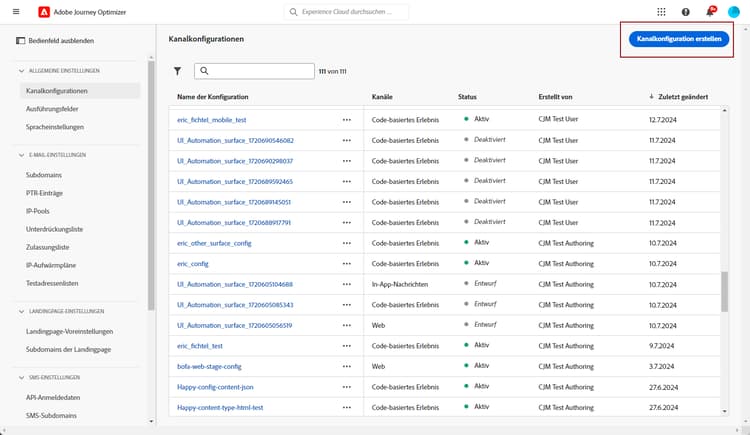Click Kanalkonfiguration erstellen button
The height and width of the screenshot is (435, 750).
pyautogui.click(x=679, y=38)
